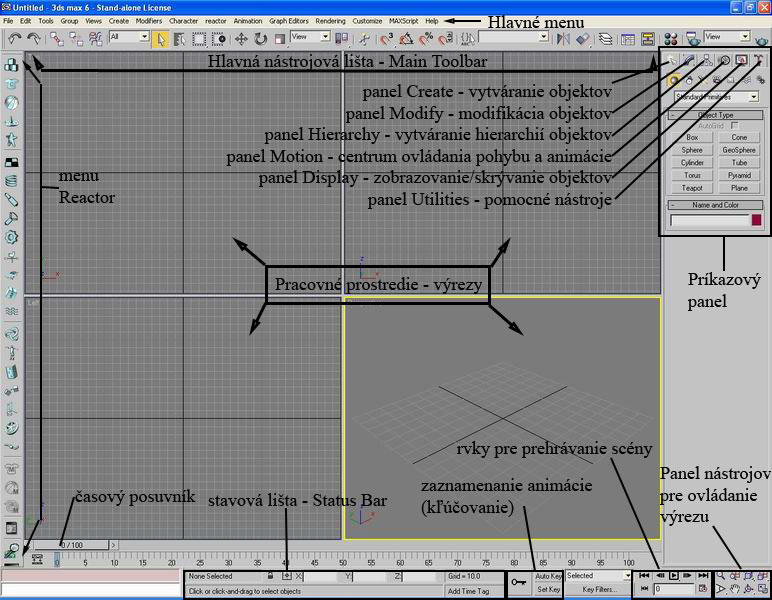
Task: Open the Named Selection Sets dropdown
Action: 513,36
